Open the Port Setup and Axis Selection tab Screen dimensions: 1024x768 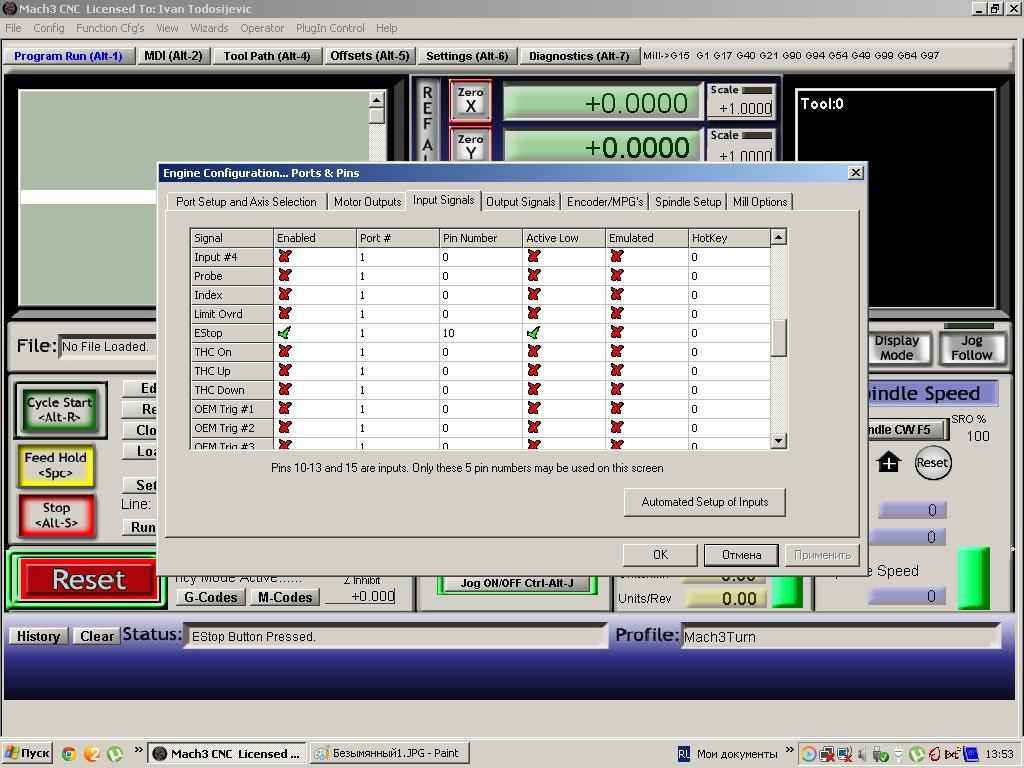pyautogui.click(x=246, y=202)
